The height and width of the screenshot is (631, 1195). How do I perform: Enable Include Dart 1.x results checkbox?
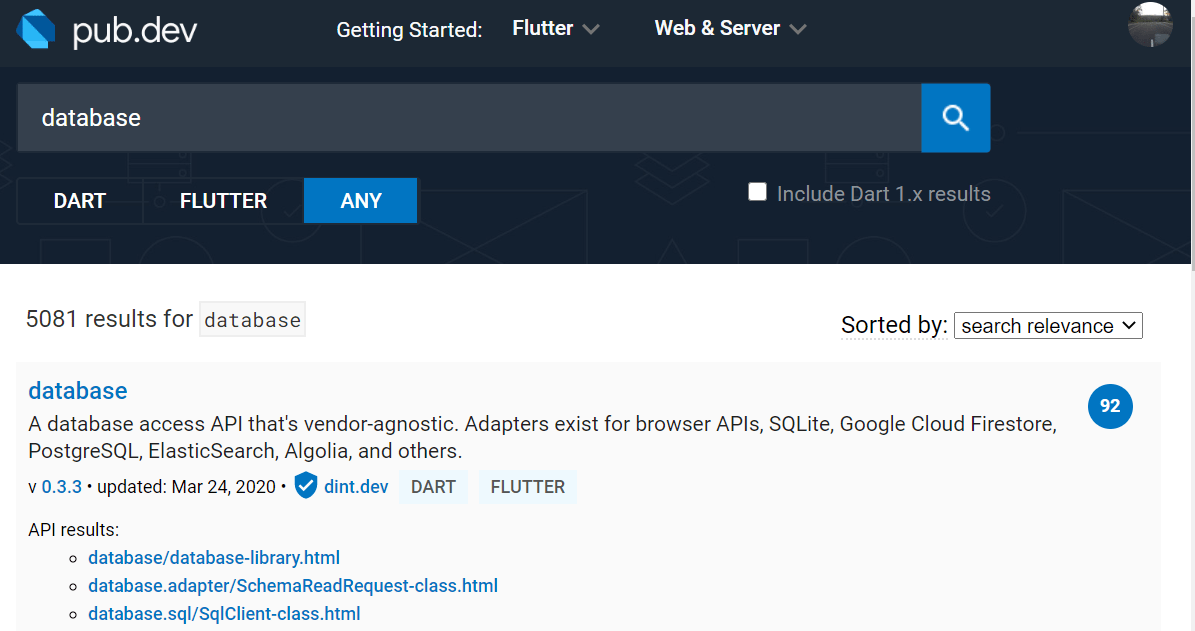pos(757,192)
